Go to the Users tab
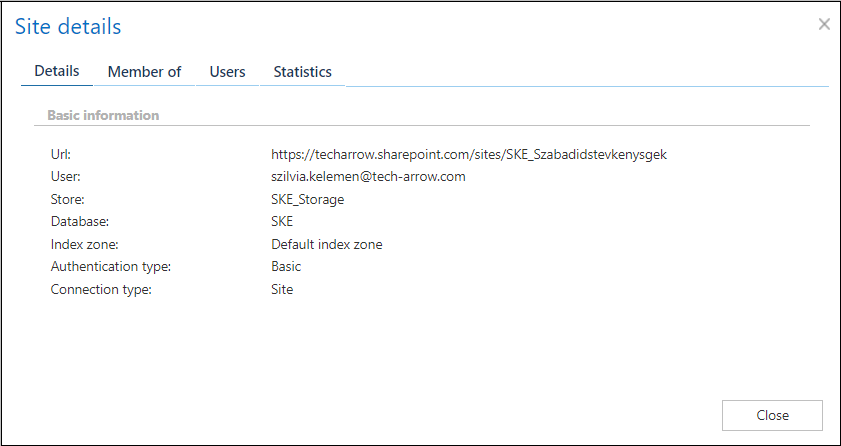Viewport: 841px width, 446px height. [227, 72]
